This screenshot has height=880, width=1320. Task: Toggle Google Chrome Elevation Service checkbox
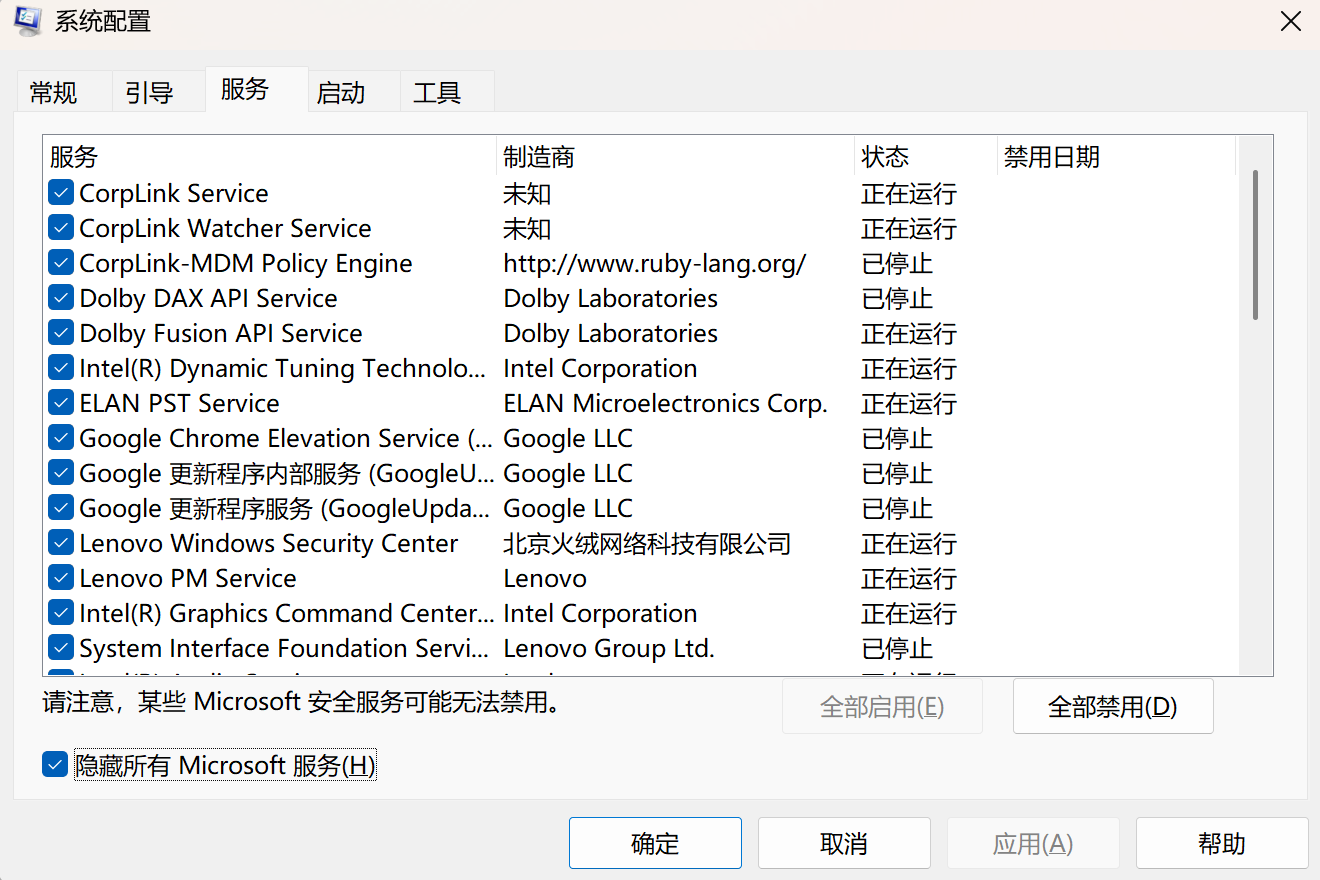pos(61,438)
